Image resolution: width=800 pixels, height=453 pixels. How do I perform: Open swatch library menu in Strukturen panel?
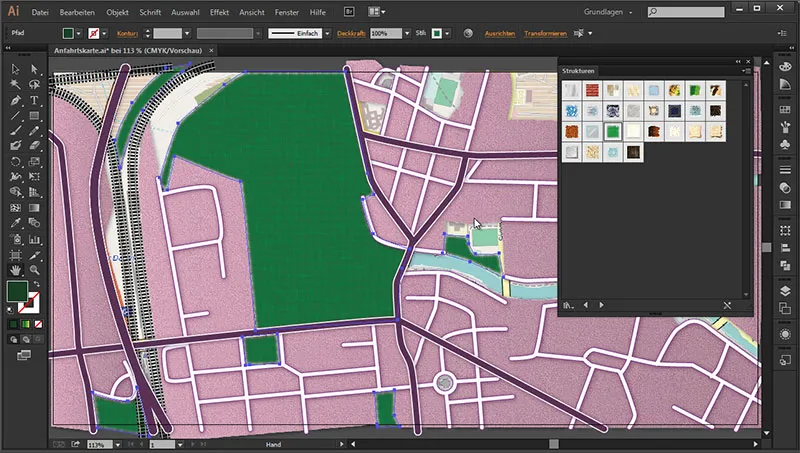pos(568,305)
